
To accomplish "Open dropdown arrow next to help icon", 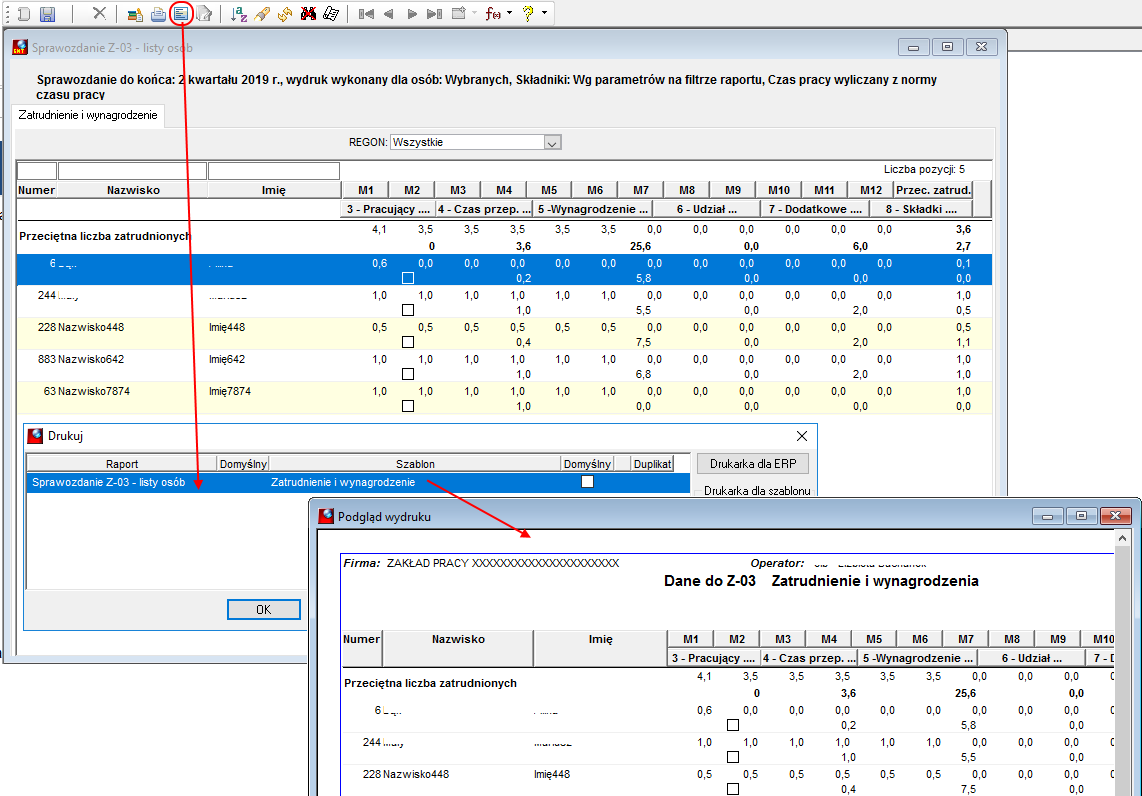I will pyautogui.click(x=544, y=13).
